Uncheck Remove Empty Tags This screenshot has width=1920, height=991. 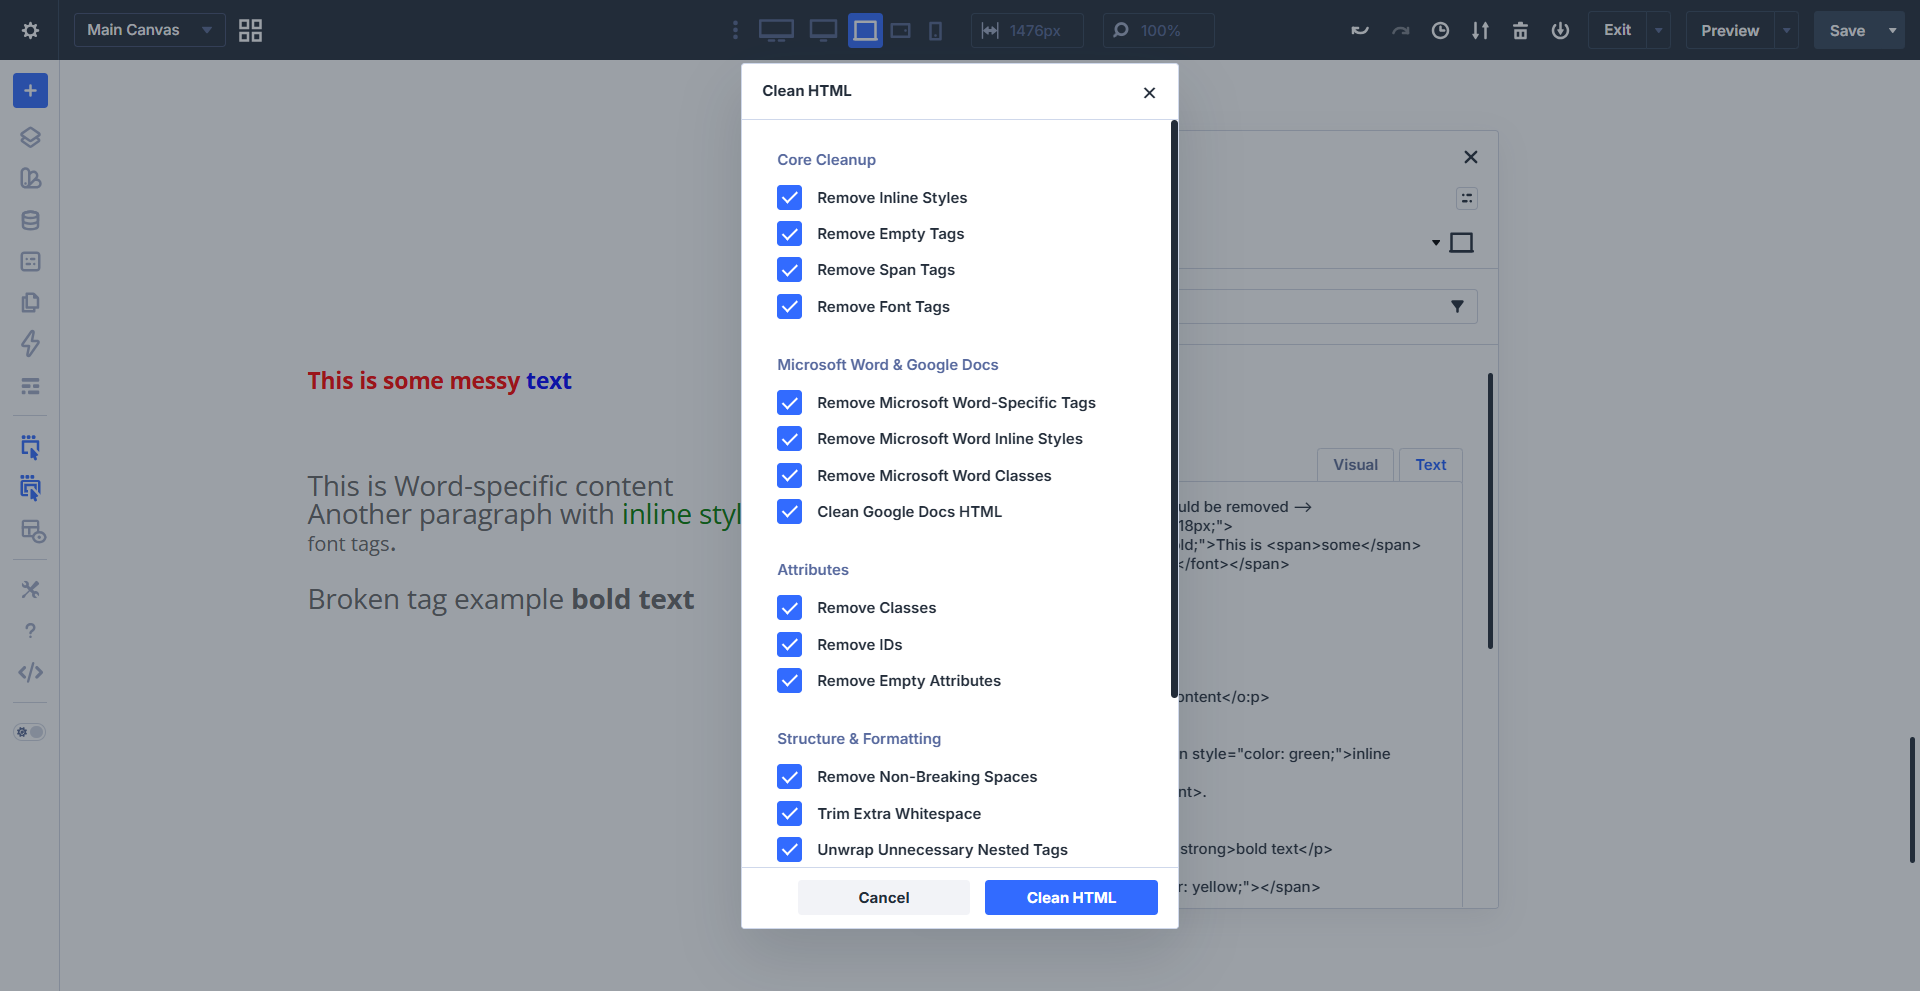pyautogui.click(x=790, y=234)
